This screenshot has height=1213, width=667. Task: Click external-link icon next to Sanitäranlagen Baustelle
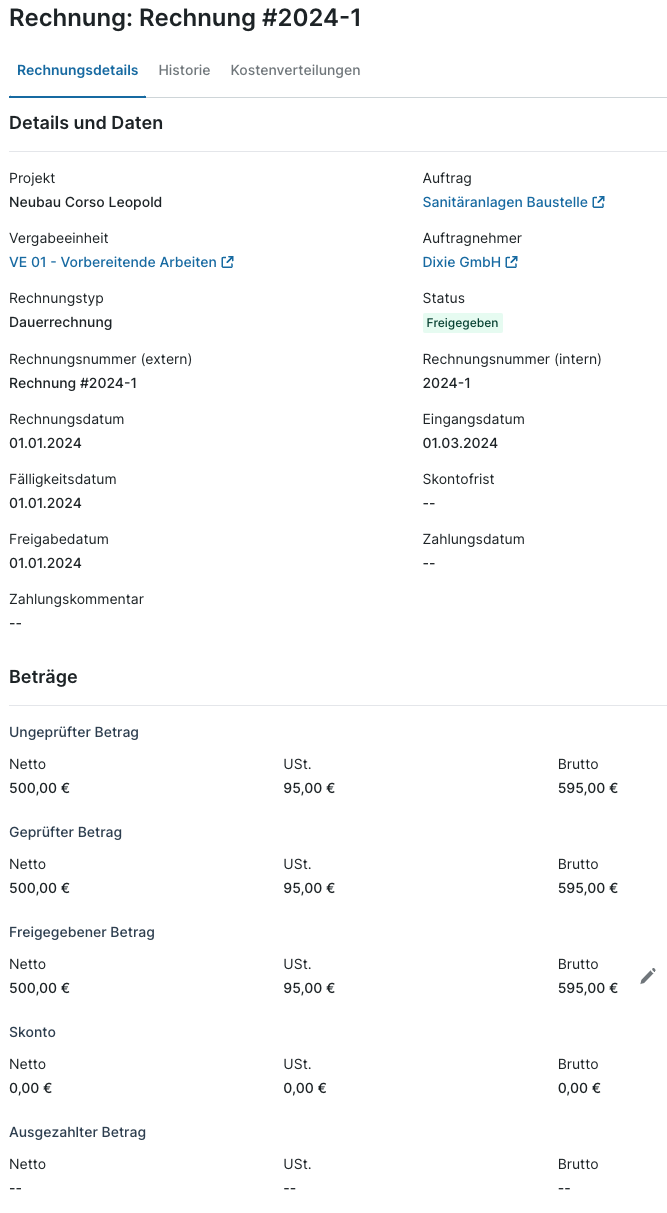598,202
